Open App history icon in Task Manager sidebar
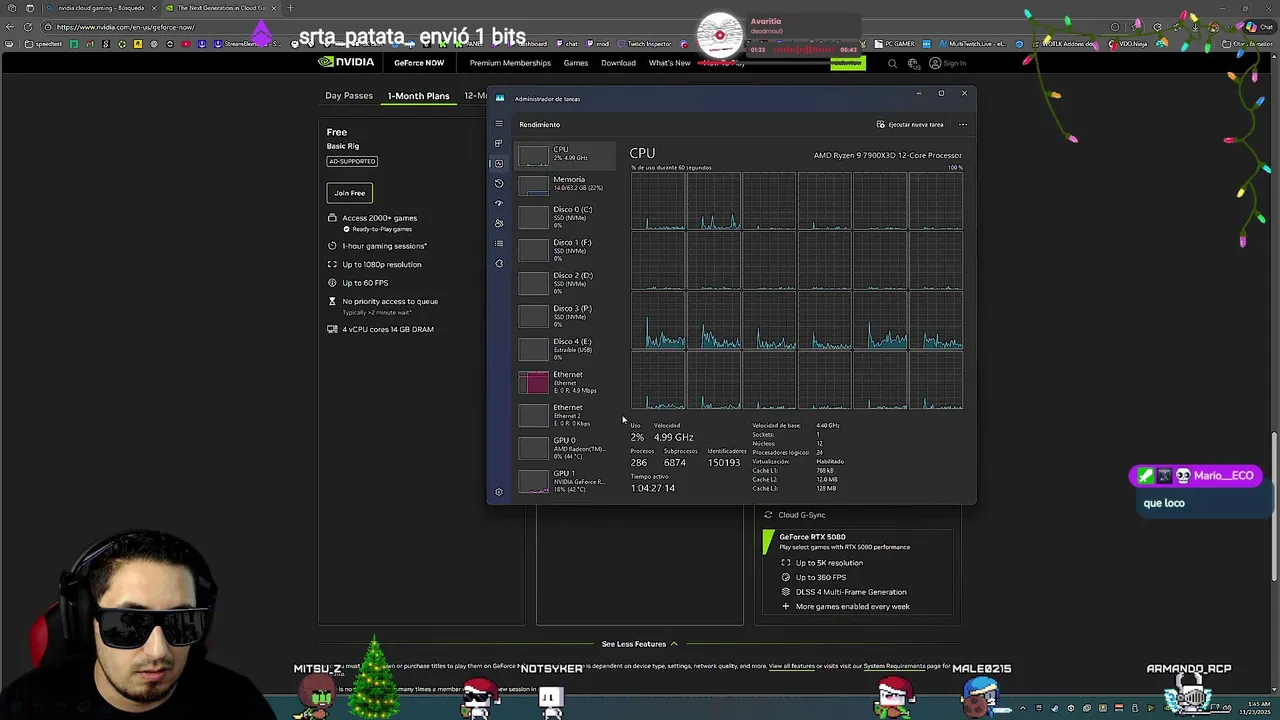The height and width of the screenshot is (720, 1280). [x=499, y=183]
